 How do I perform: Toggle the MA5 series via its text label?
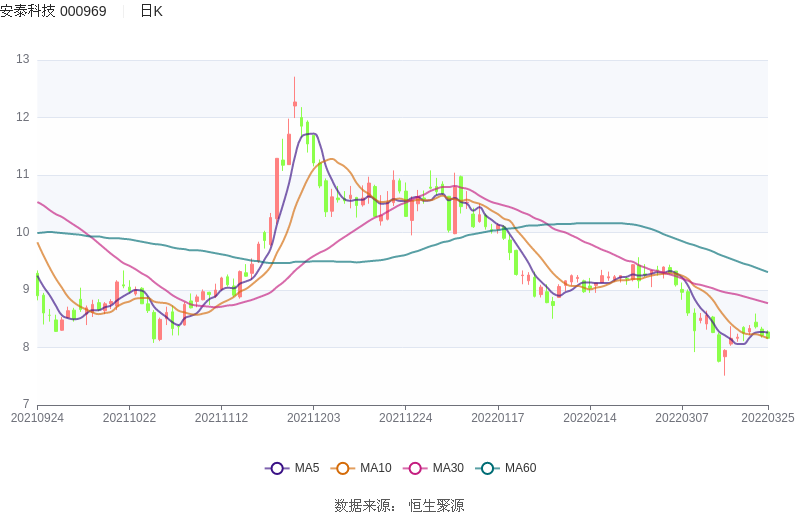[306, 468]
